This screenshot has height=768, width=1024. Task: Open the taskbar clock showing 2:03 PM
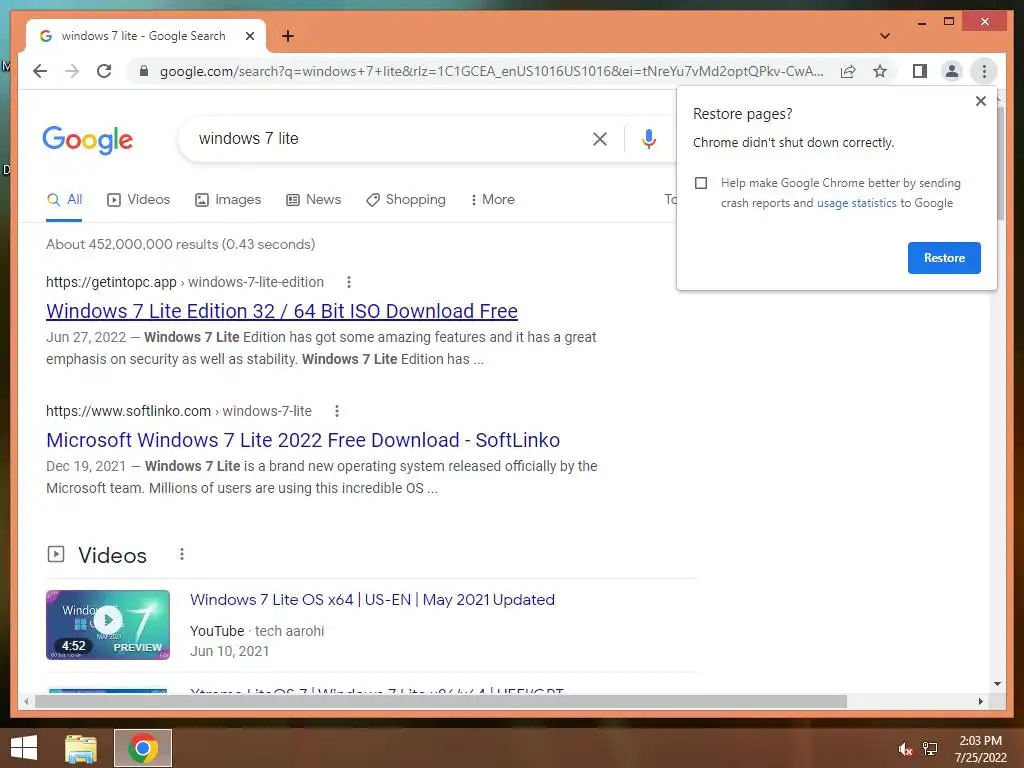980,749
